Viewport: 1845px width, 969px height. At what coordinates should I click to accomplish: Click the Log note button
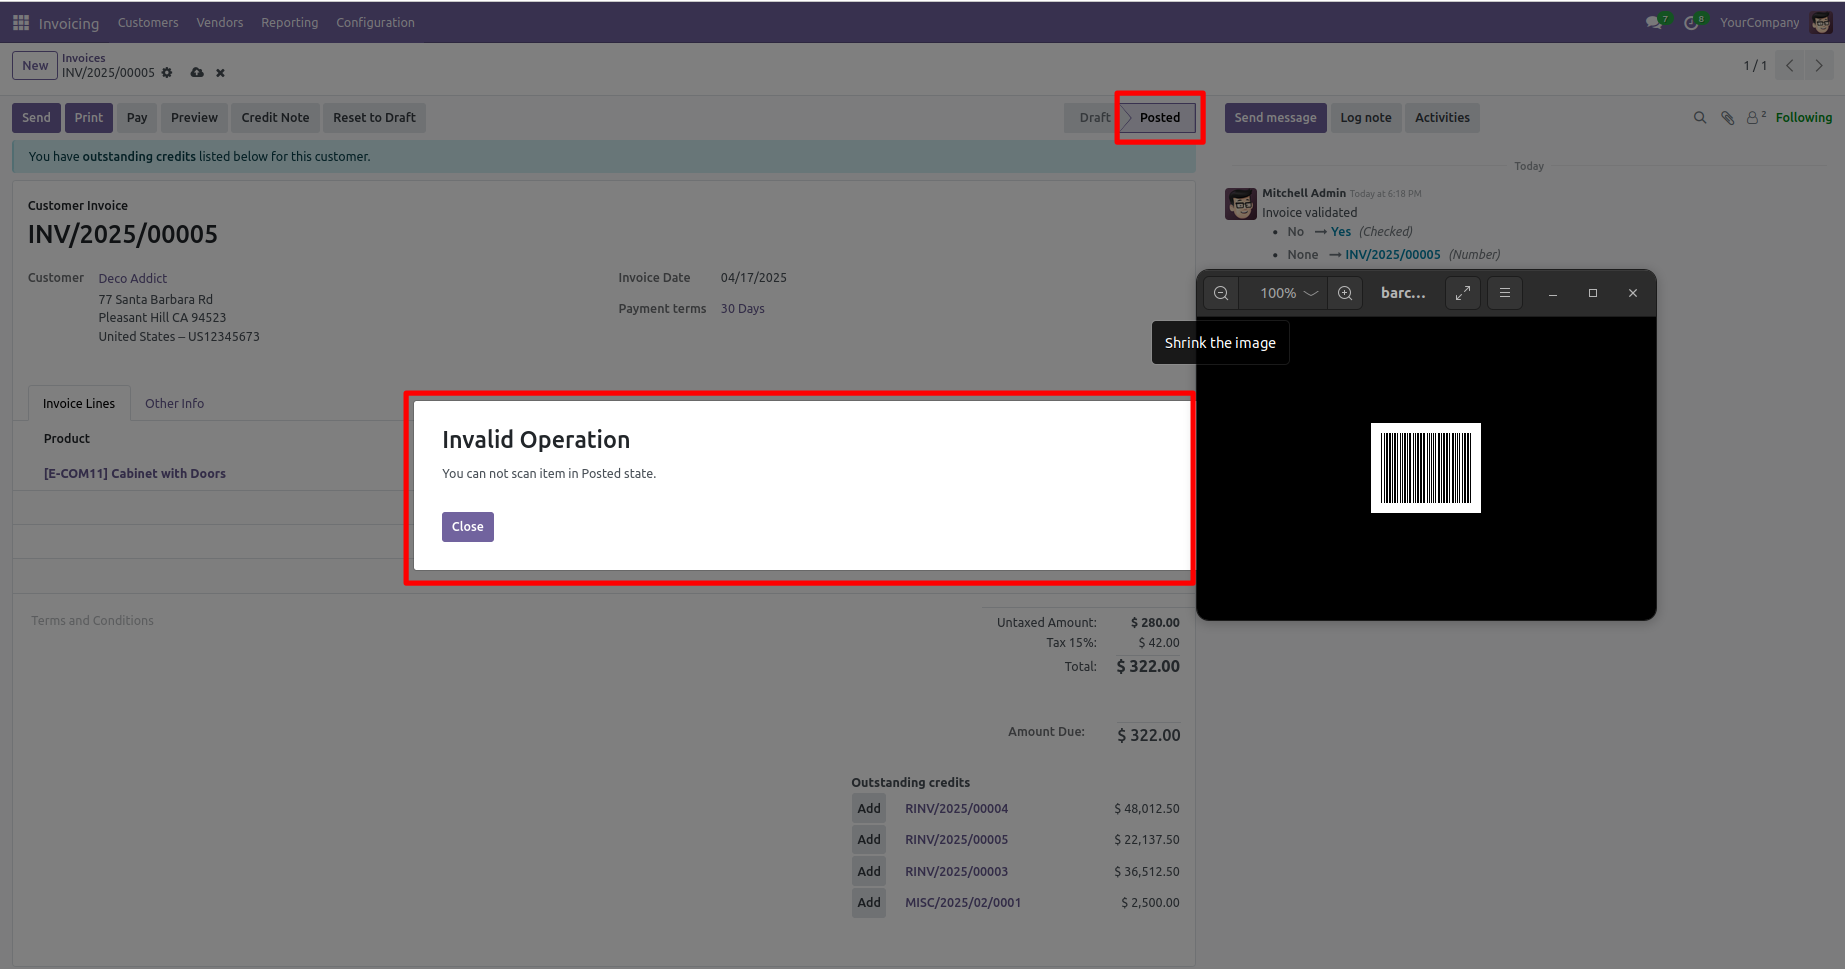1366,118
